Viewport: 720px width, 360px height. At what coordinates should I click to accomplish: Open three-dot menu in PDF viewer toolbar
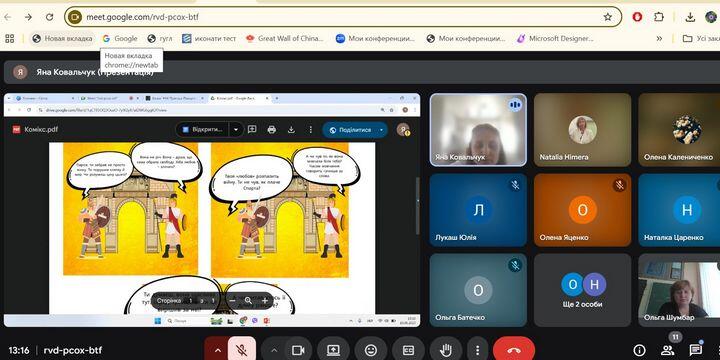click(310, 129)
